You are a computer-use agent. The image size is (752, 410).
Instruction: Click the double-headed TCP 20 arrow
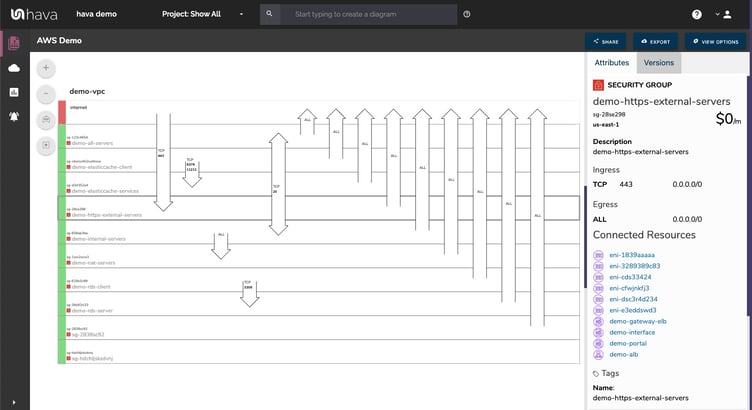pos(278,184)
